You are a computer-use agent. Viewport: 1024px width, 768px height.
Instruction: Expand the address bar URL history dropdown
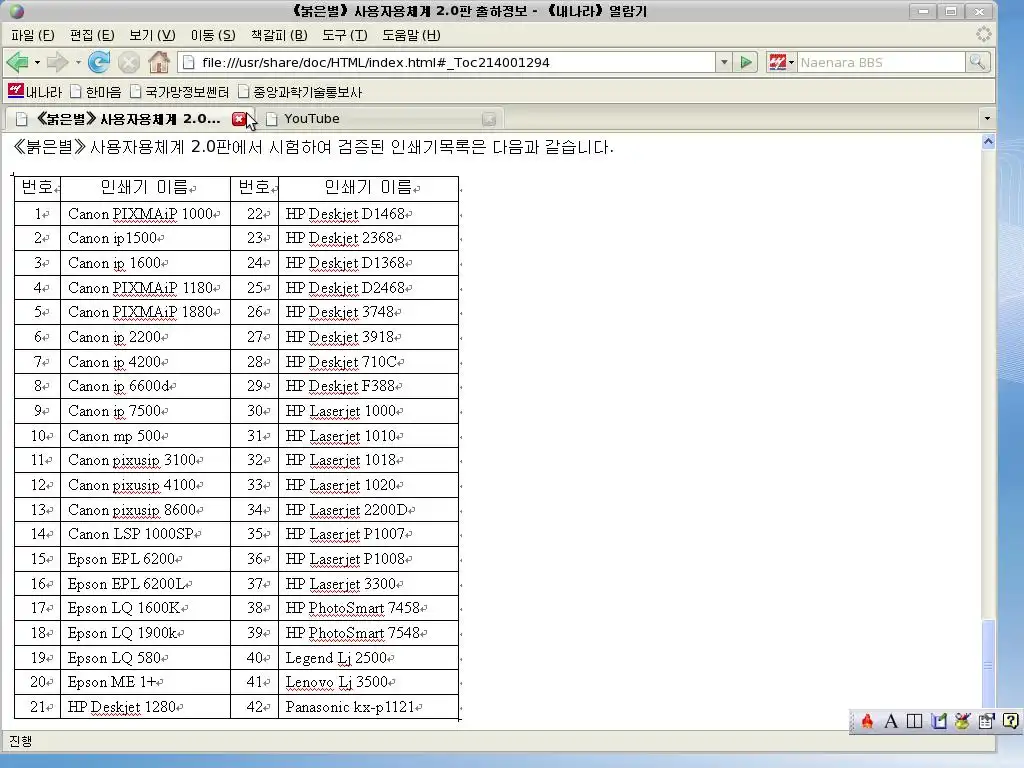point(724,63)
